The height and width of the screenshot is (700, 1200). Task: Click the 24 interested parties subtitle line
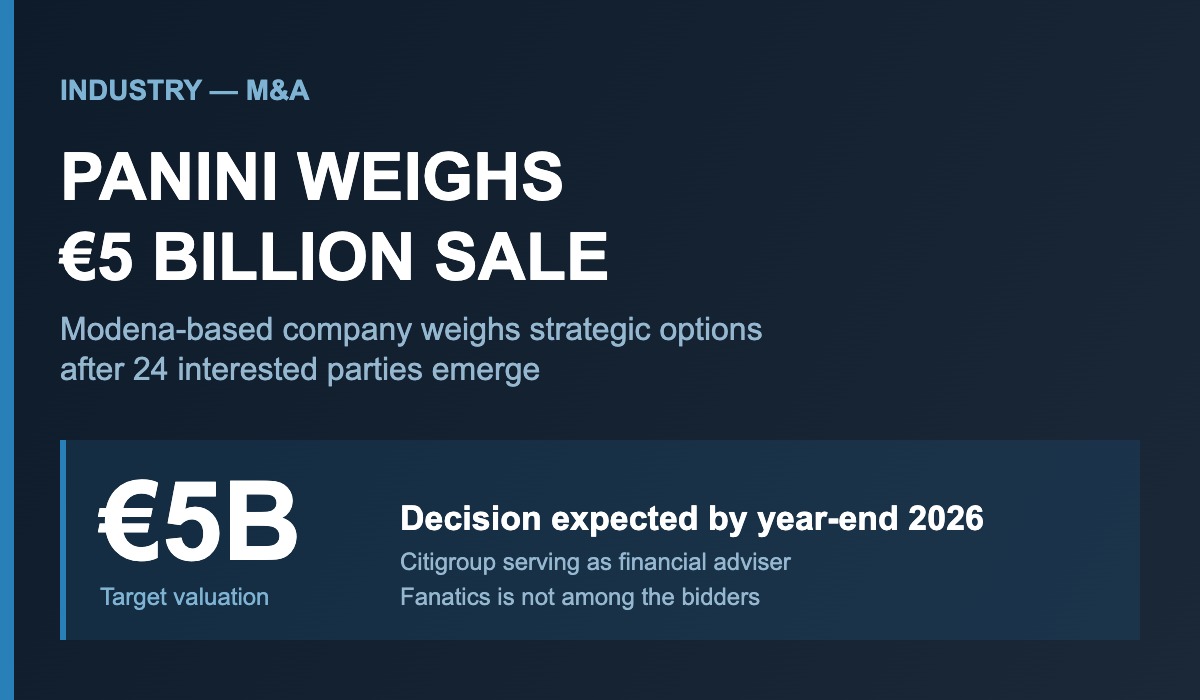tap(299, 370)
